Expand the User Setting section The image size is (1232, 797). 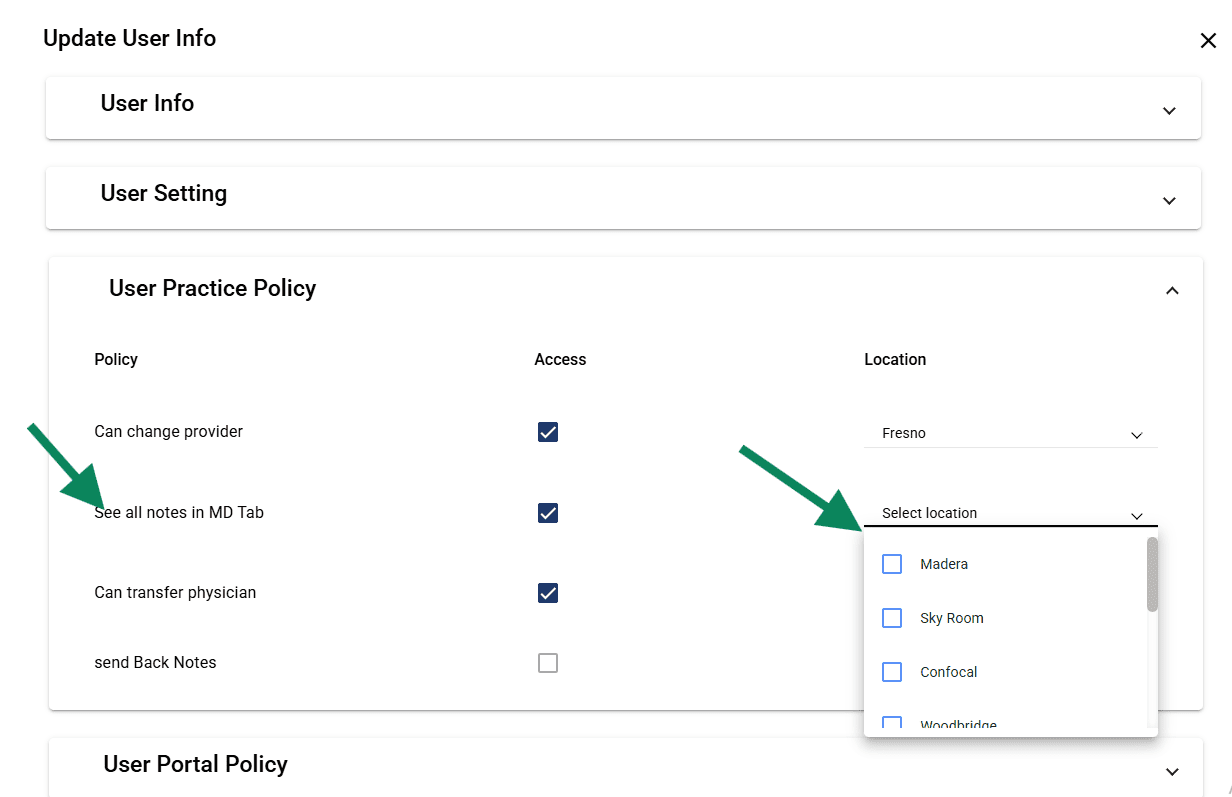click(1168, 201)
